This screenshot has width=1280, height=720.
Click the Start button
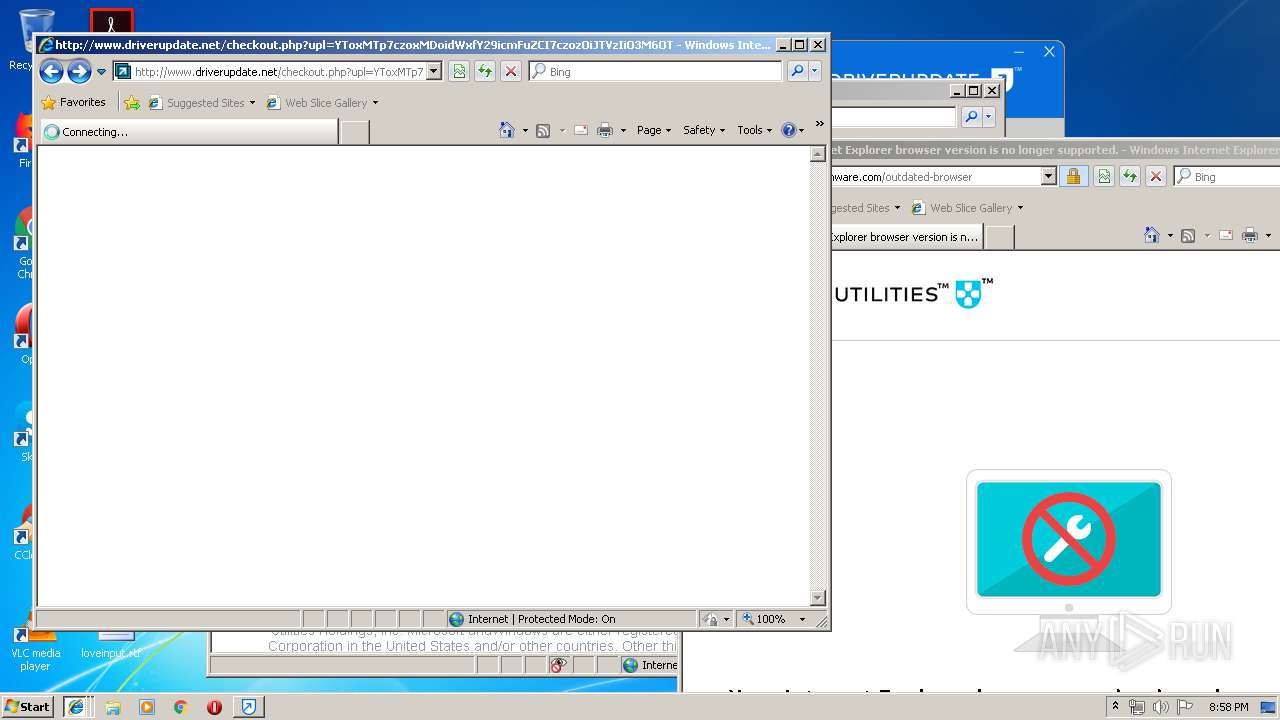click(x=27, y=706)
